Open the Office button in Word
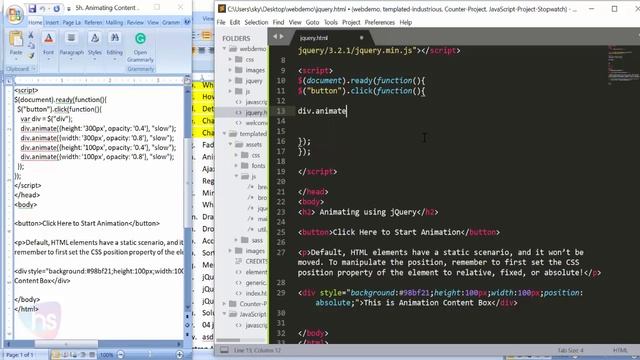 click(x=14, y=14)
